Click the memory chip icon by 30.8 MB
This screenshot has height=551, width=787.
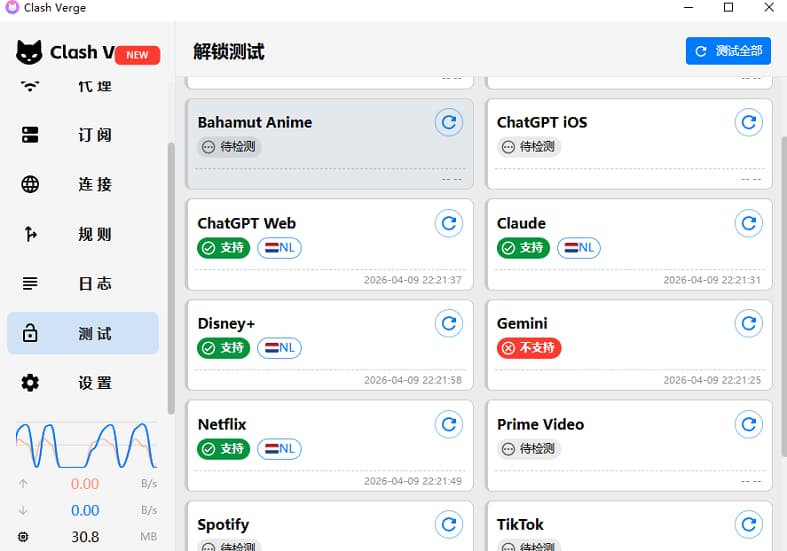pyautogui.click(x=23, y=536)
